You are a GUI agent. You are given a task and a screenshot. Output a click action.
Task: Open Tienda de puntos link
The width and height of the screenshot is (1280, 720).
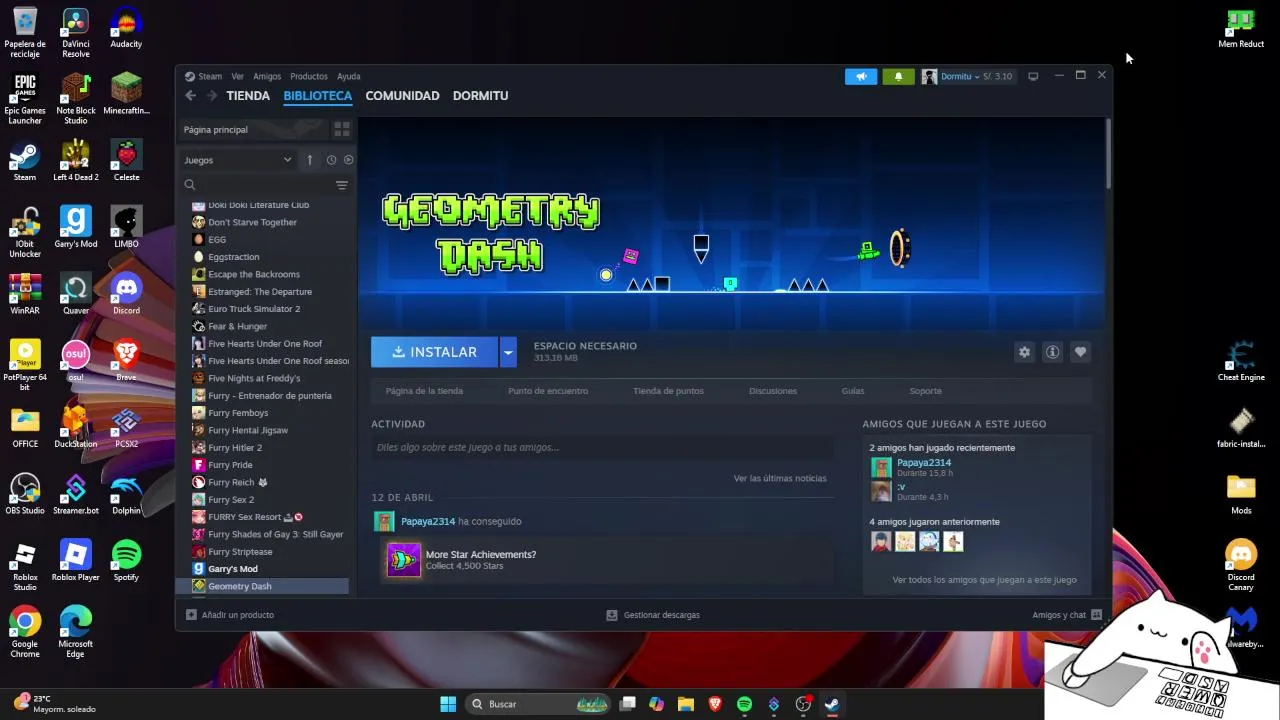(x=668, y=391)
